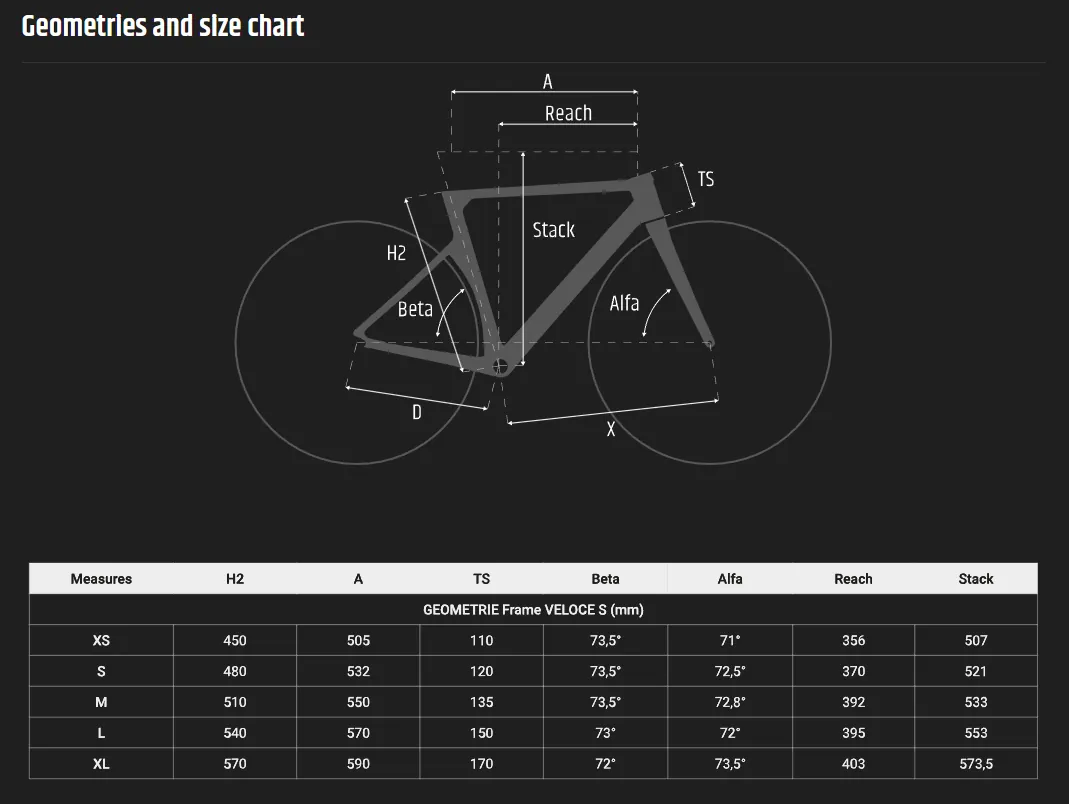Viewport: 1069px width, 804px height.
Task: Select the X label below the diagram
Action: (611, 431)
